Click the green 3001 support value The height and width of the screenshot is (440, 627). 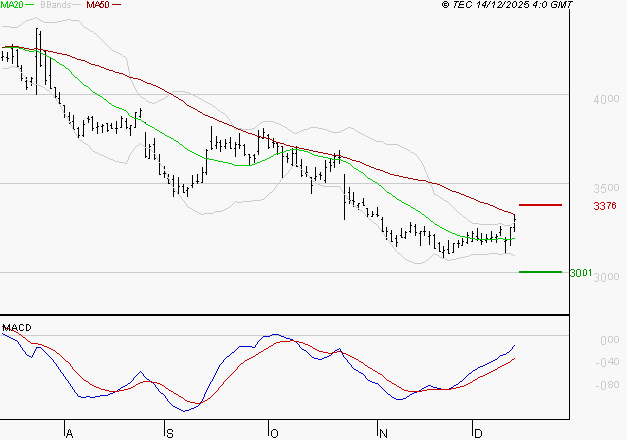coord(581,273)
